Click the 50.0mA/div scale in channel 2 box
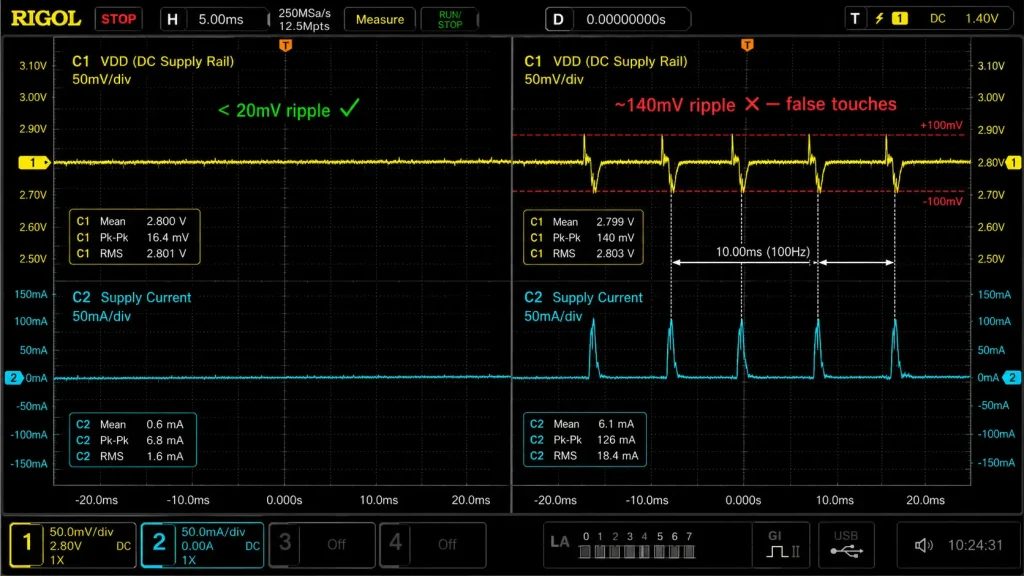This screenshot has height=576, width=1024. point(214,532)
